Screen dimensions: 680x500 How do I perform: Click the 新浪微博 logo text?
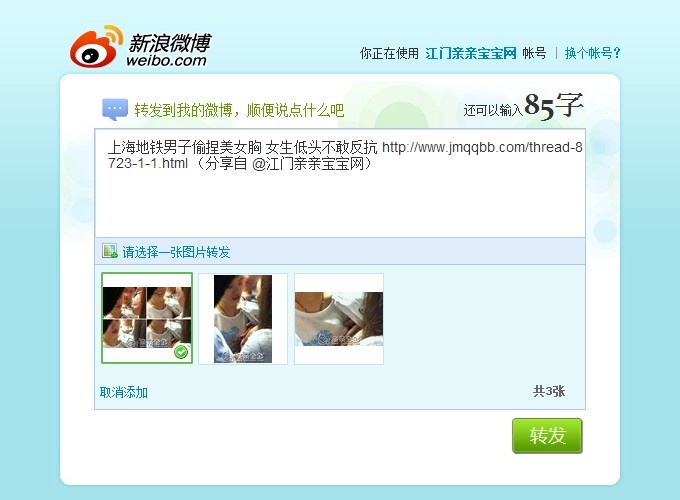click(x=170, y=42)
